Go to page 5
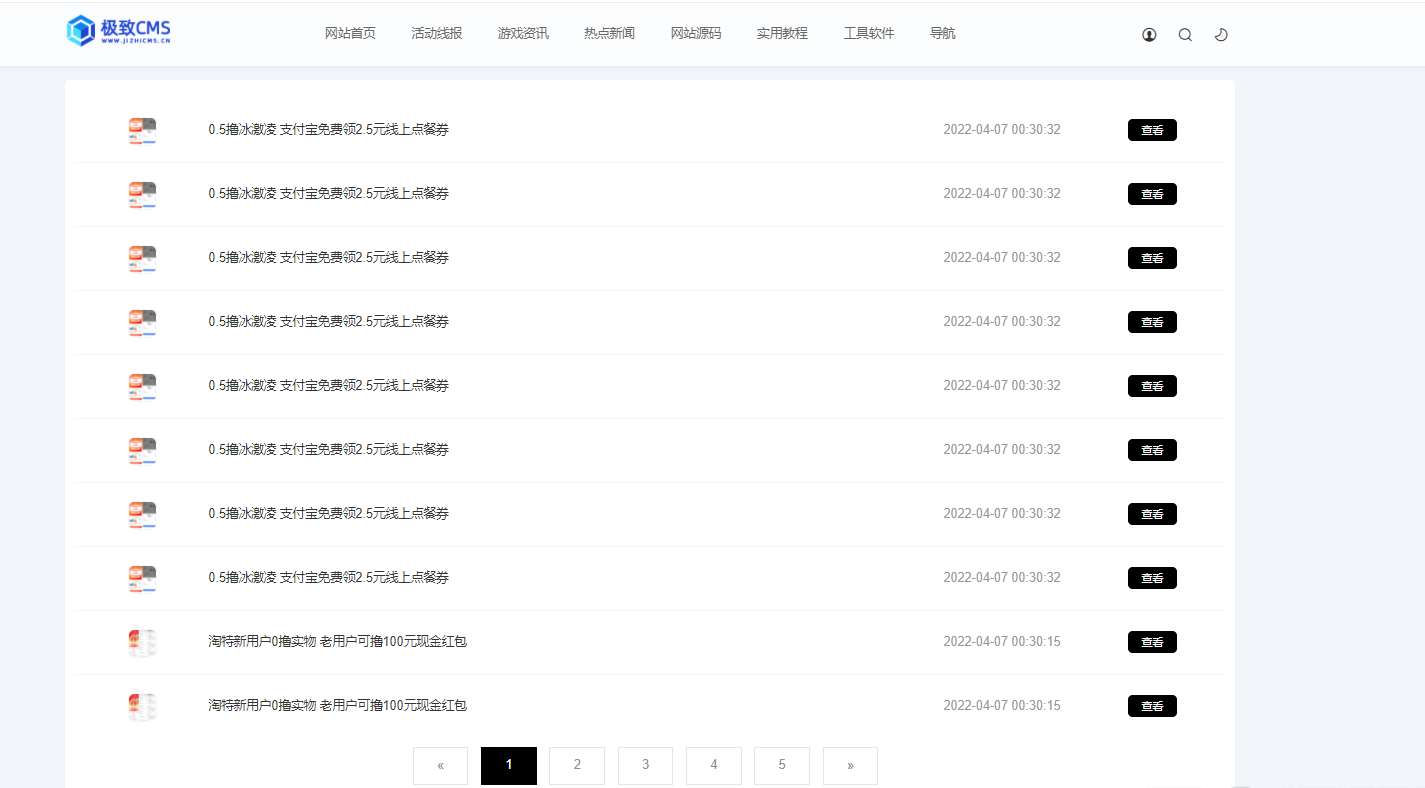Viewport: 1425px width, 788px height. tap(782, 766)
